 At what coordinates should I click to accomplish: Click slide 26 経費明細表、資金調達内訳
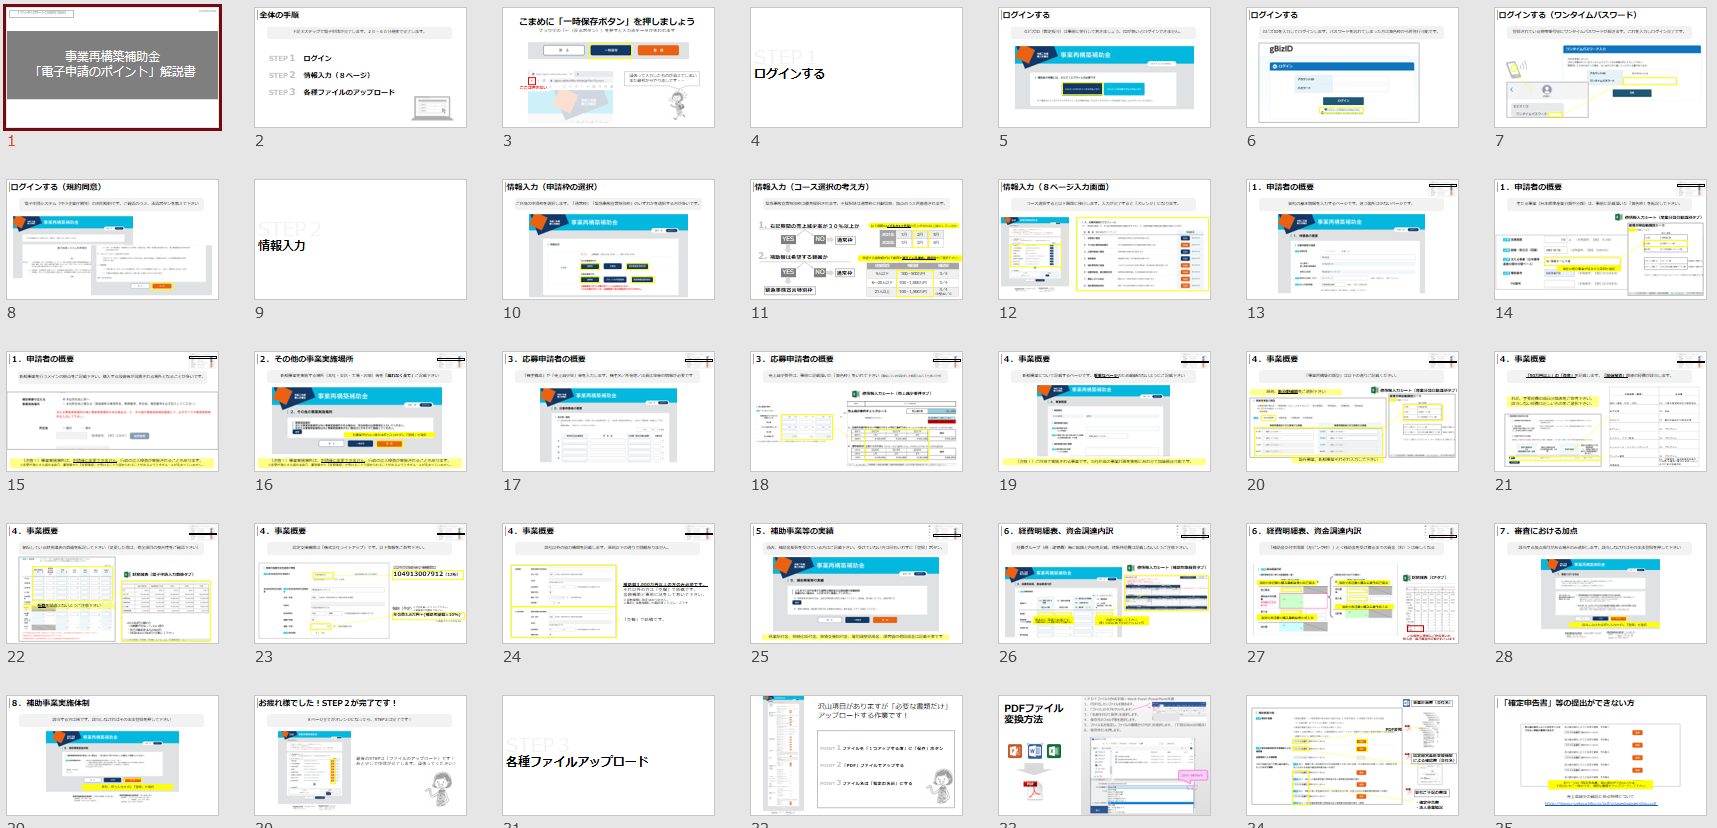coord(1104,584)
